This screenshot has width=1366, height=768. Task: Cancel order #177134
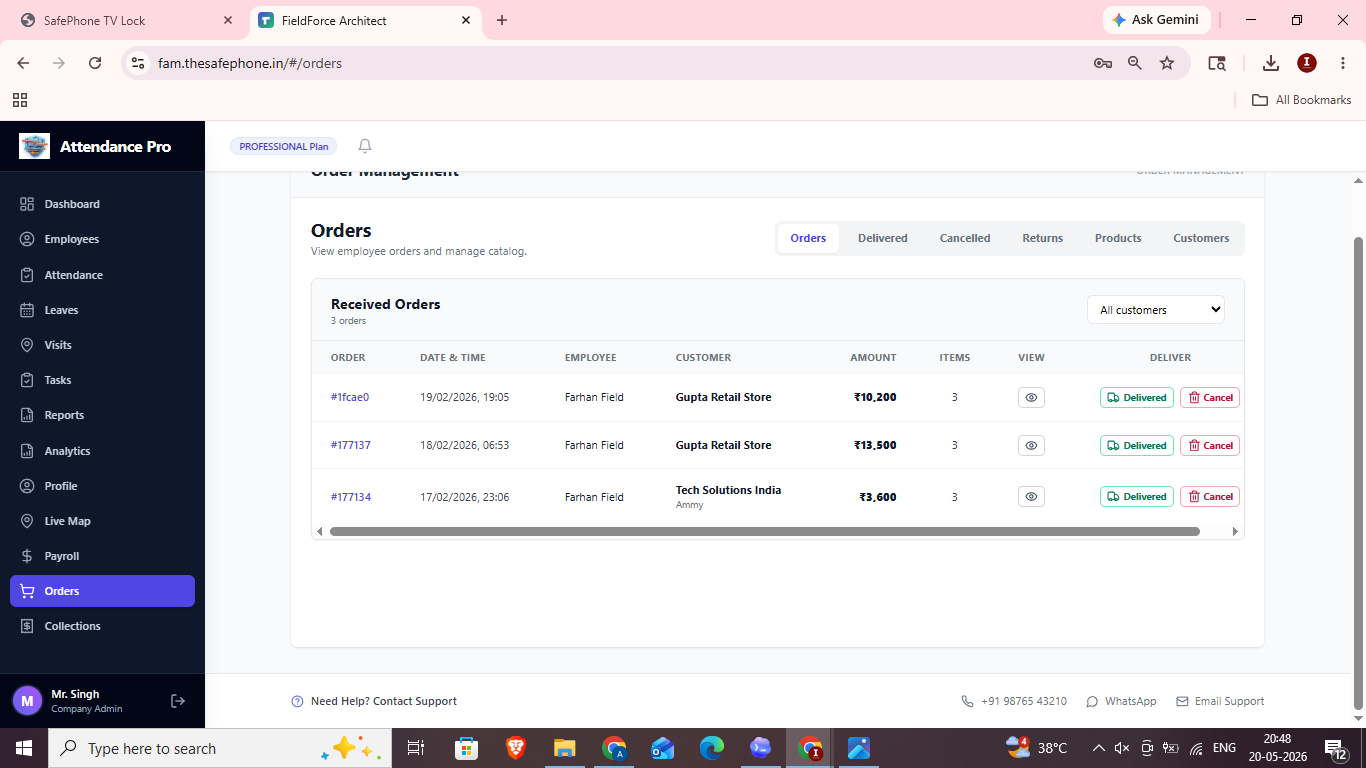pos(1210,496)
